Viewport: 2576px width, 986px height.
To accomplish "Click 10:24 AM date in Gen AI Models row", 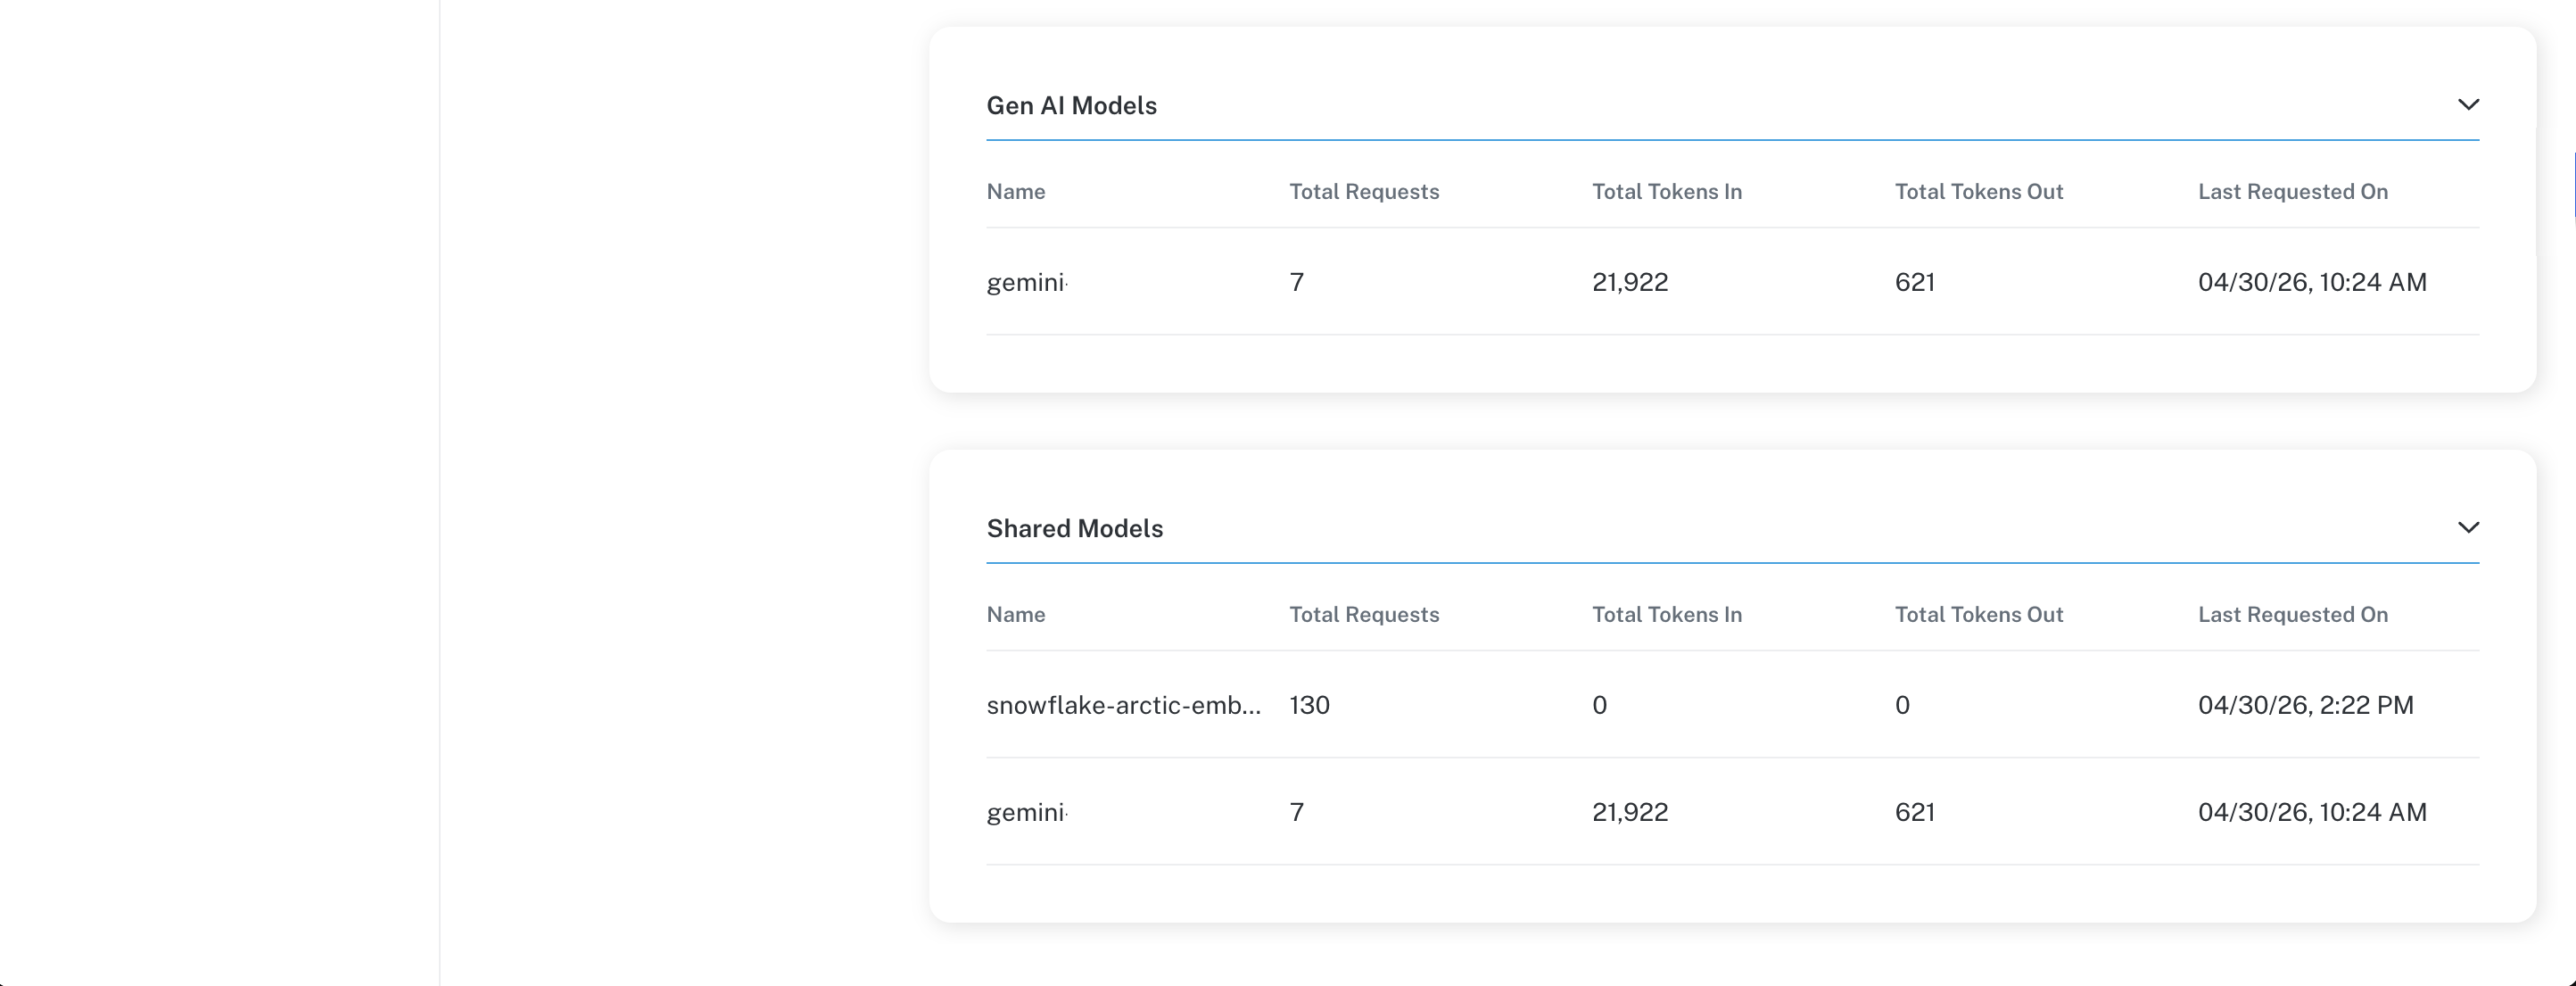I will tap(2312, 282).
